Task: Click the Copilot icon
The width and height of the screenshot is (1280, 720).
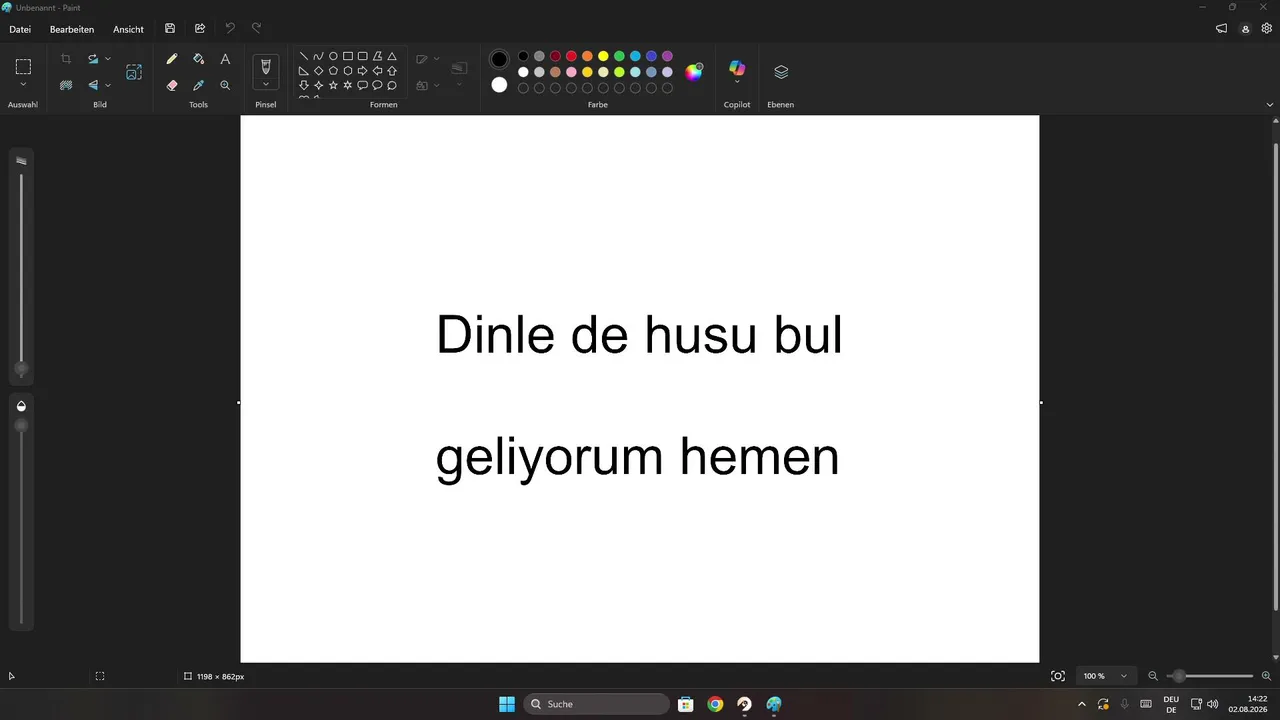Action: [x=737, y=67]
